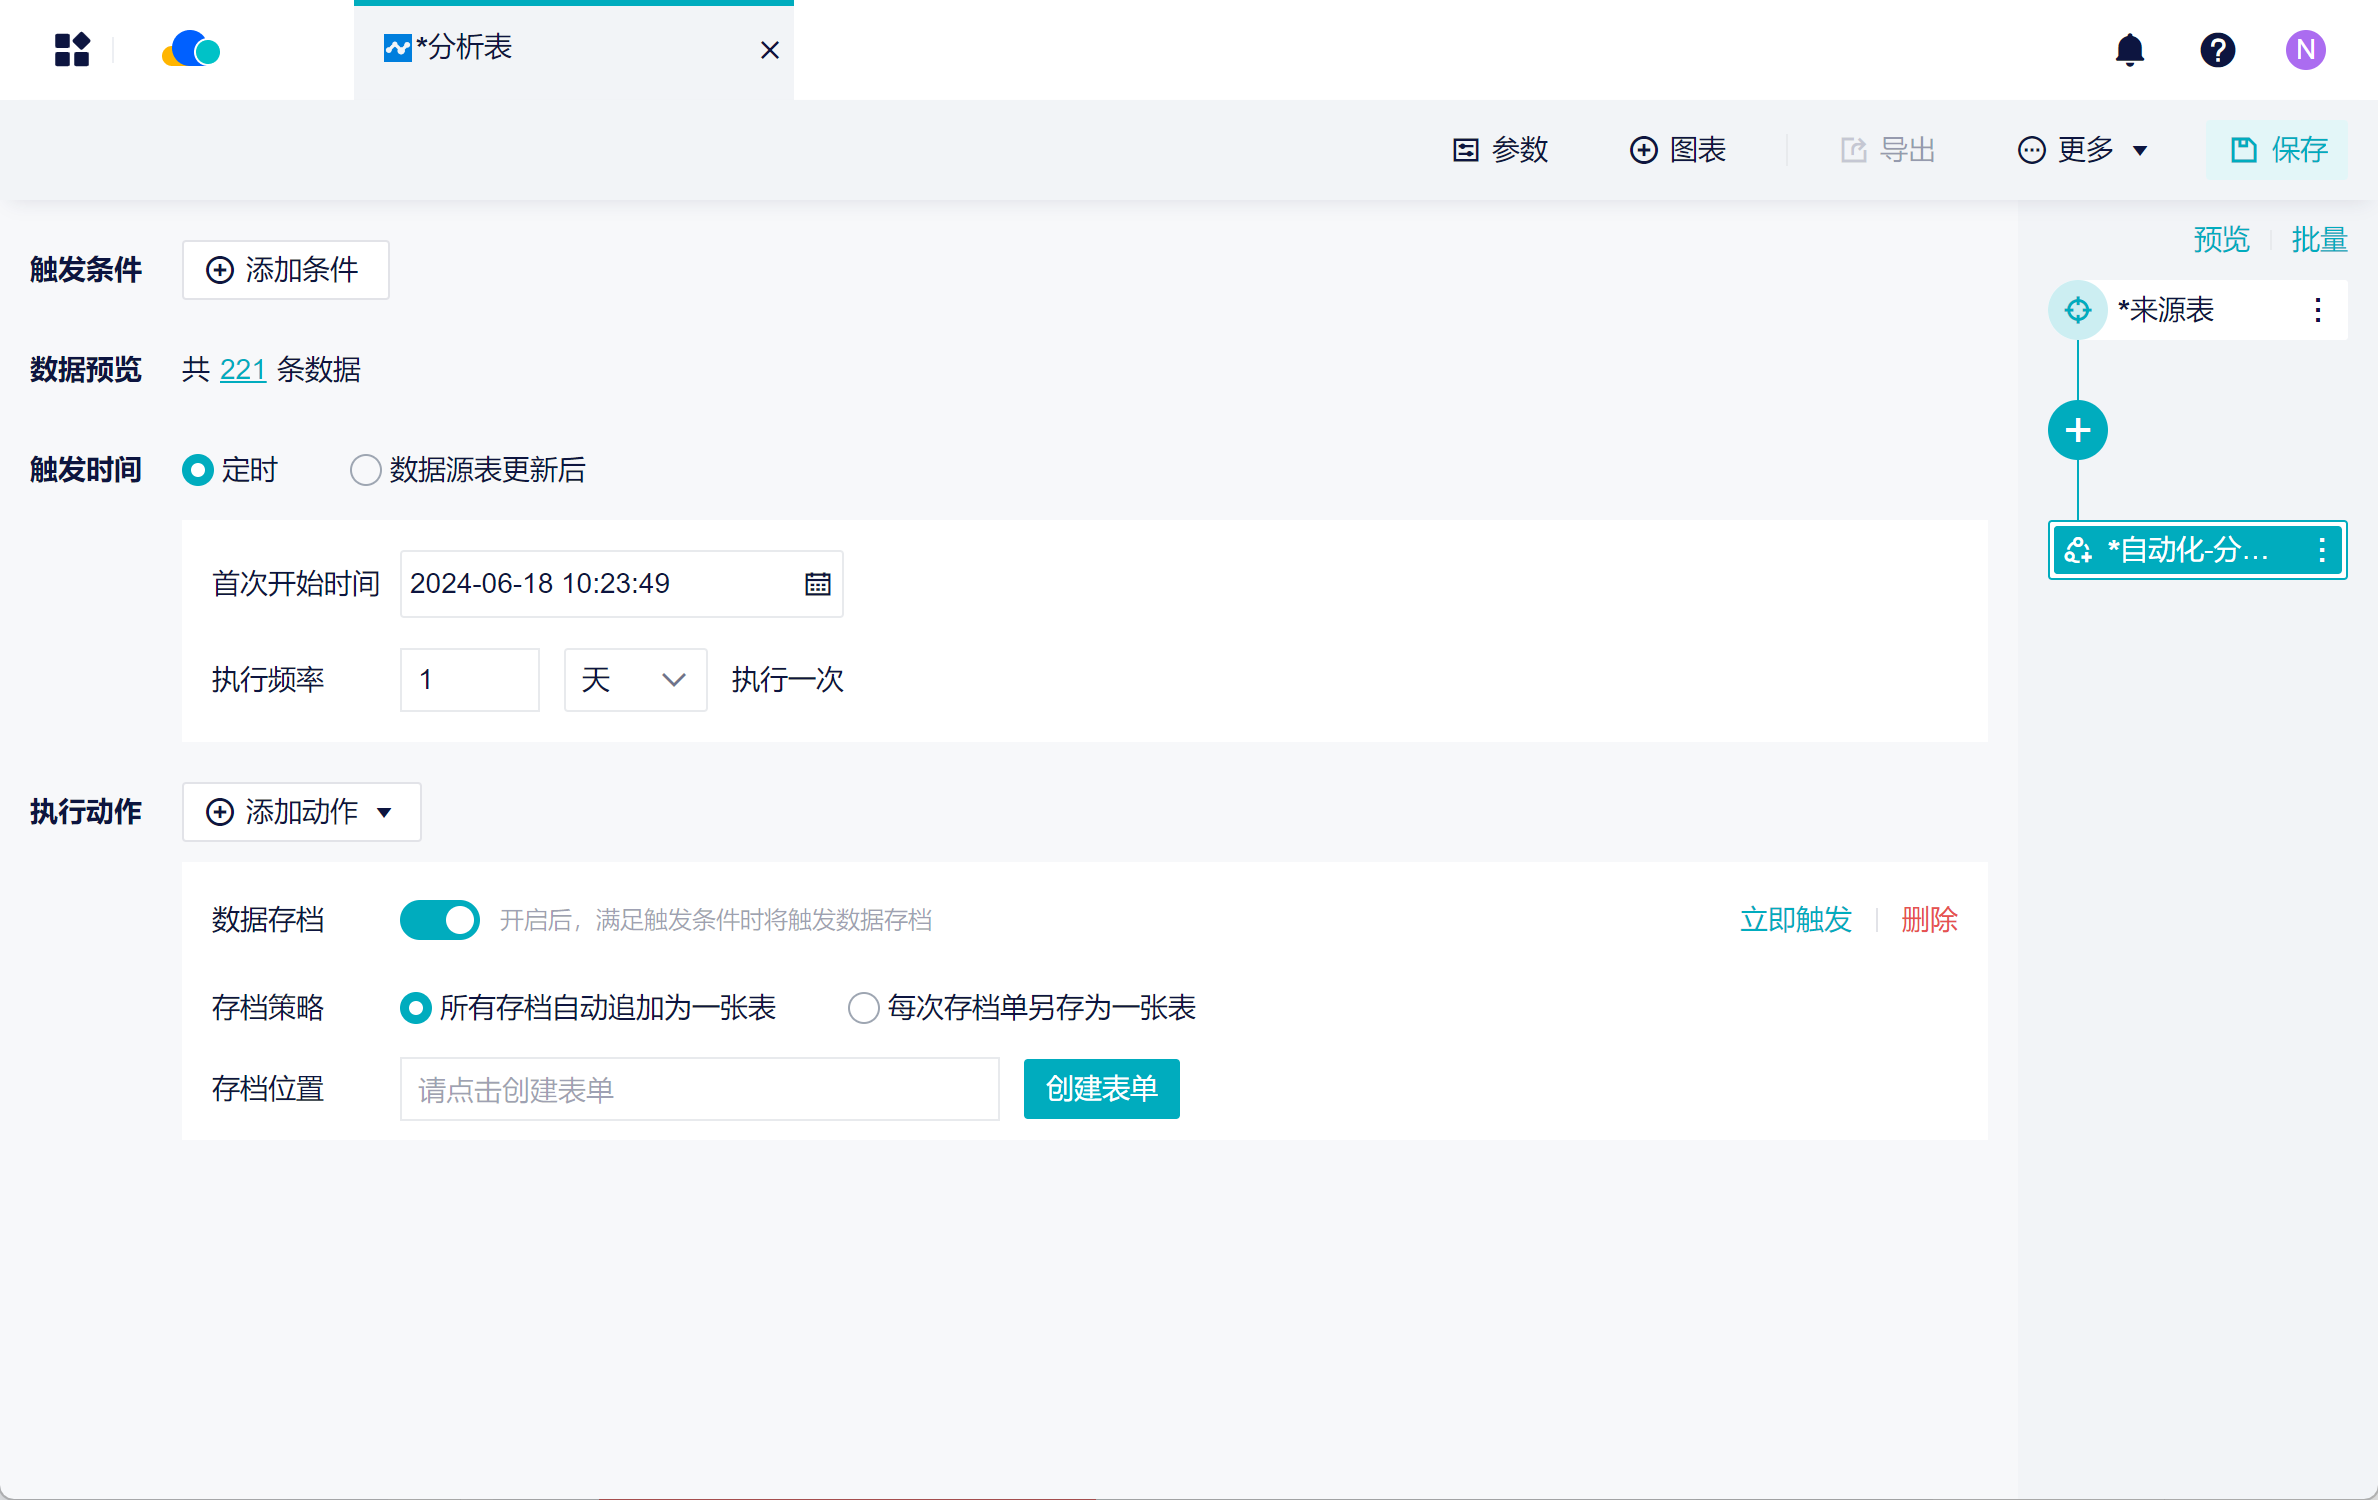Click the notification bell icon
This screenshot has width=2378, height=1500.
click(2129, 49)
